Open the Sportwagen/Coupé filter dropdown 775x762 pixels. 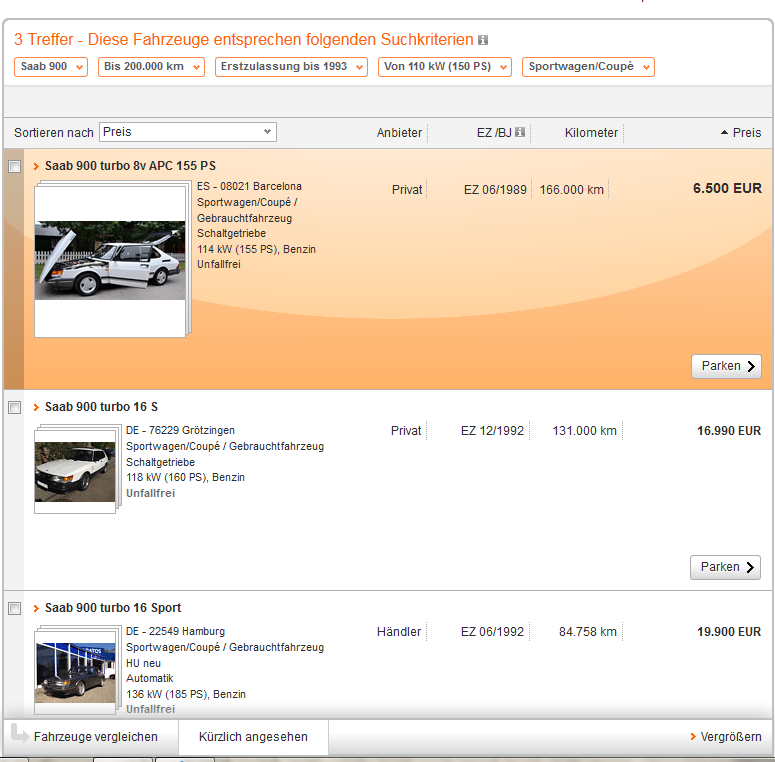point(588,67)
